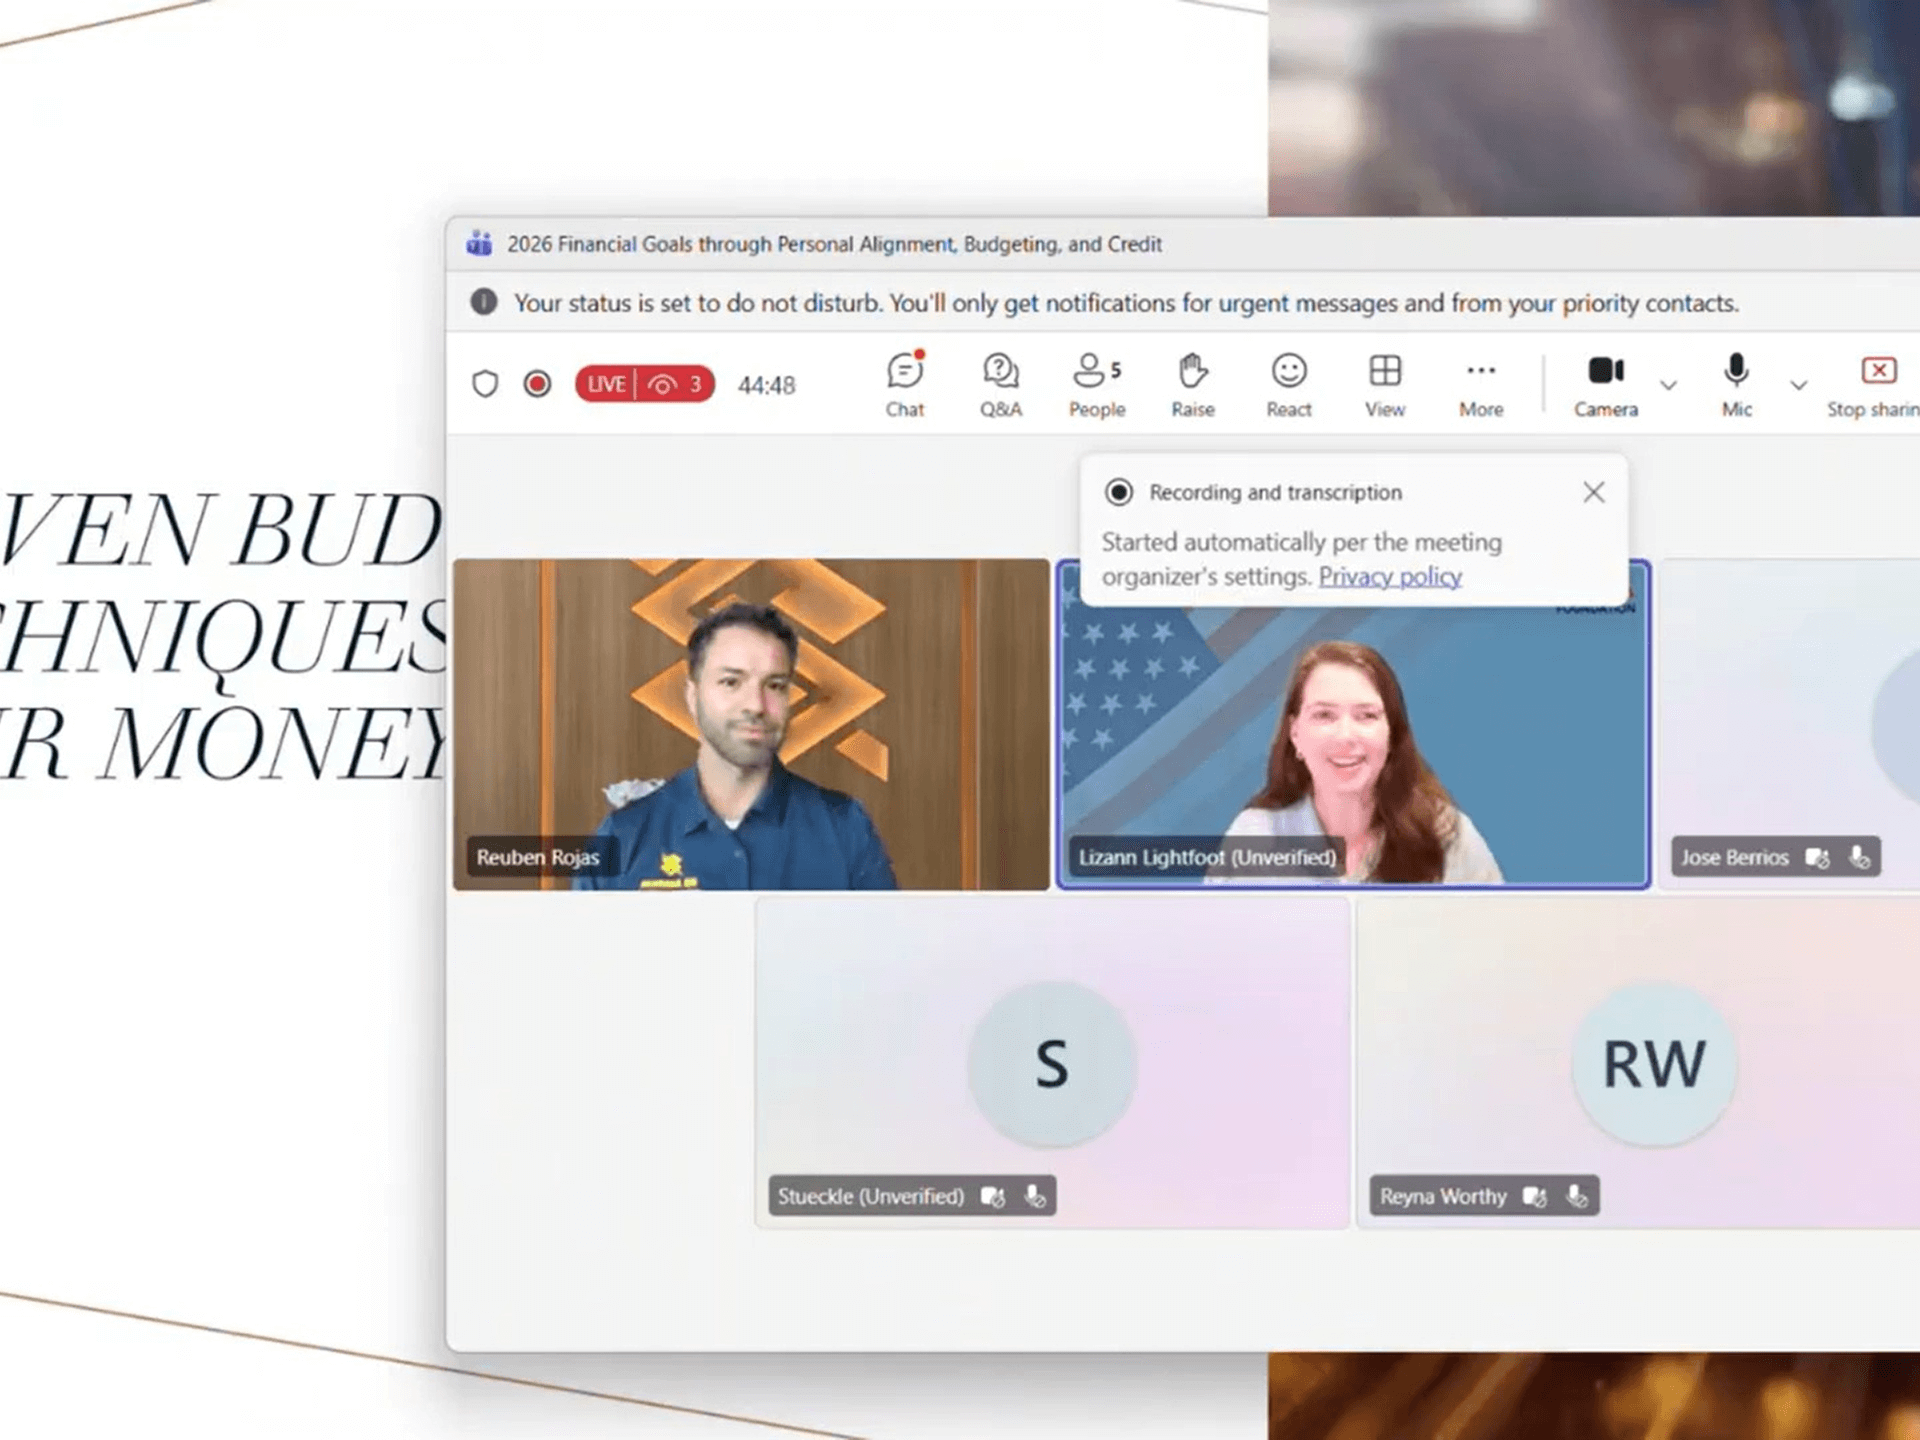Expand the Camera options chevron
This screenshot has height=1440, width=1920.
point(1668,385)
